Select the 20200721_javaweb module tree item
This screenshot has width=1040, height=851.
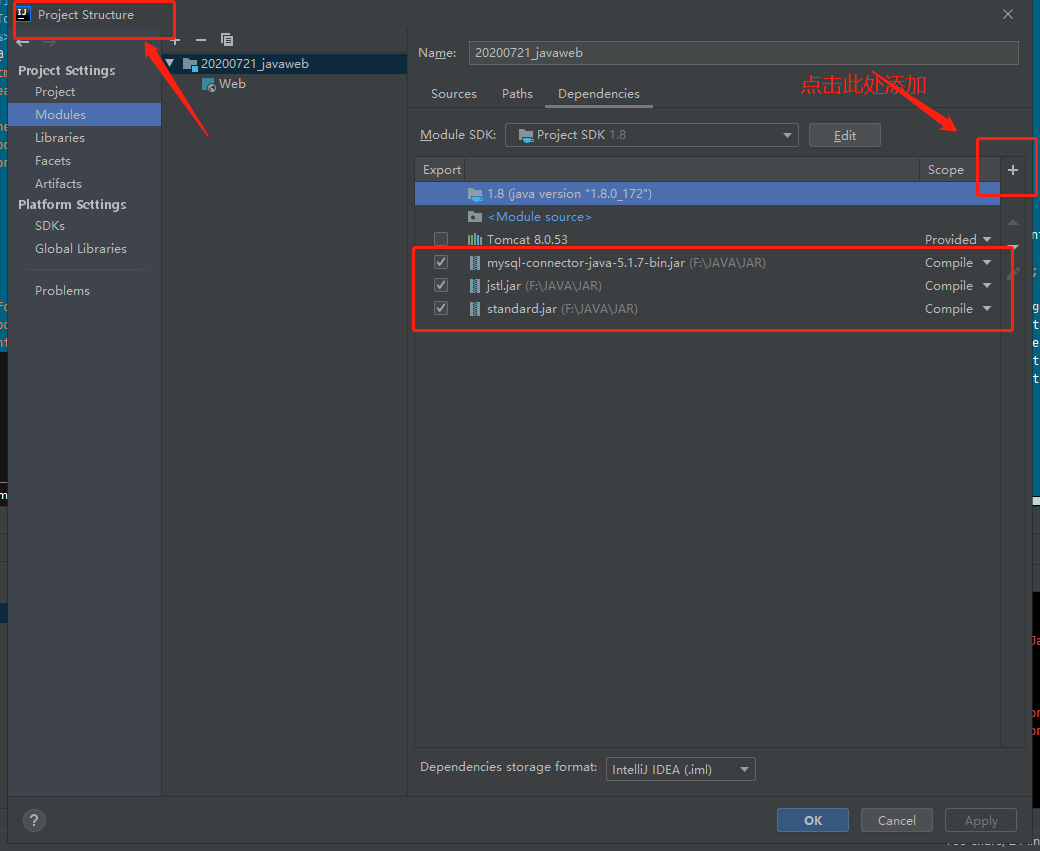tap(285, 64)
